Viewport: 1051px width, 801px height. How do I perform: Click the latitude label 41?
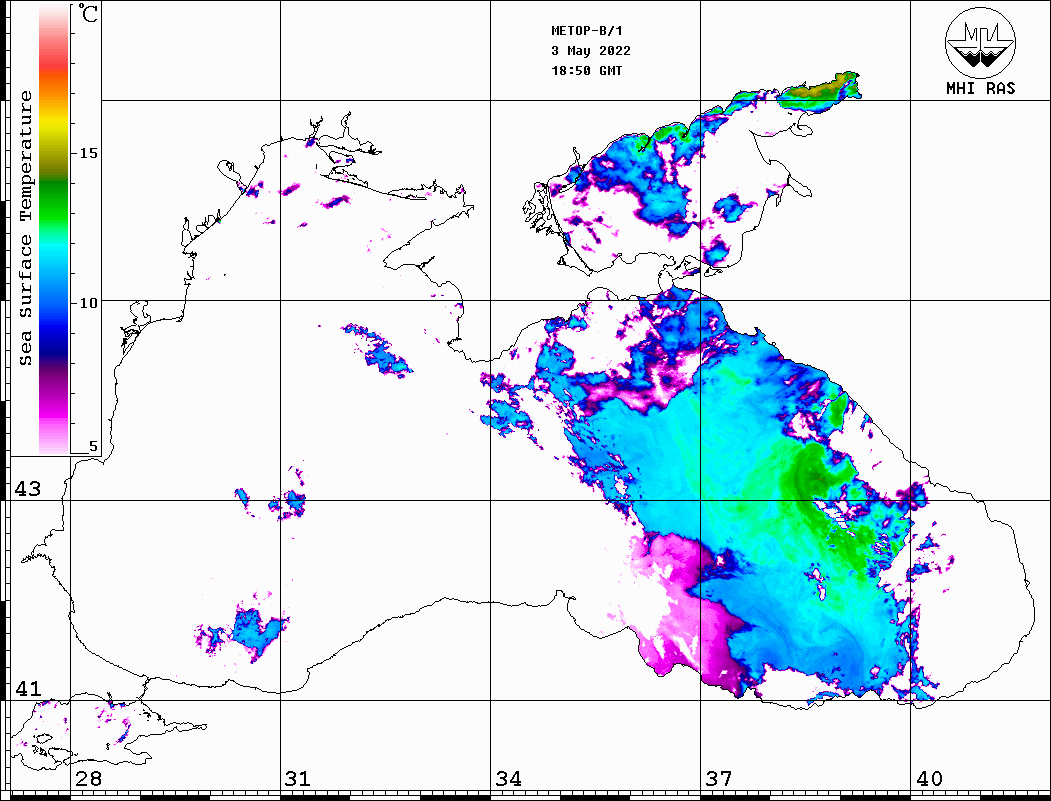pyautogui.click(x=28, y=688)
